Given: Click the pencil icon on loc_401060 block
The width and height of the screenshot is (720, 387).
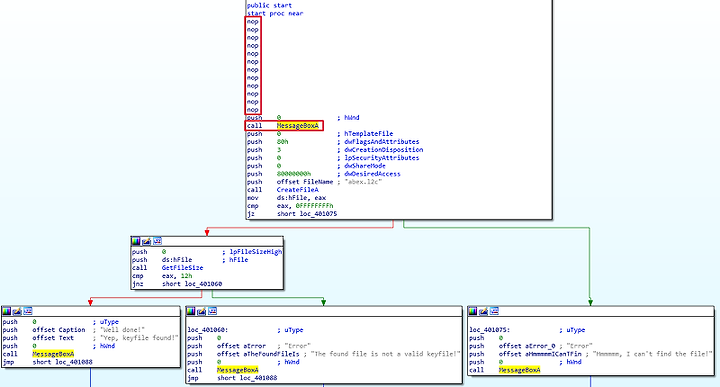Looking at the screenshot, I should [x=202, y=311].
